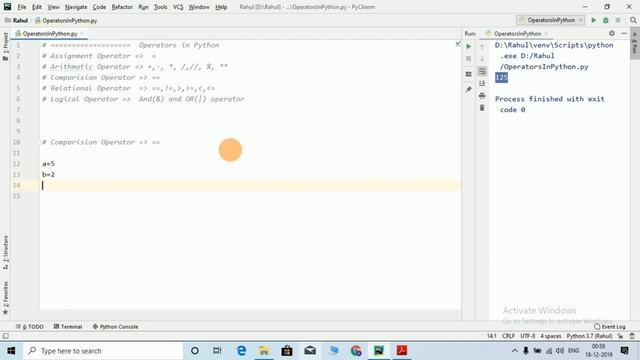Clear console with the trash icon
Screen dimensions: 640x360
[x=482, y=108]
